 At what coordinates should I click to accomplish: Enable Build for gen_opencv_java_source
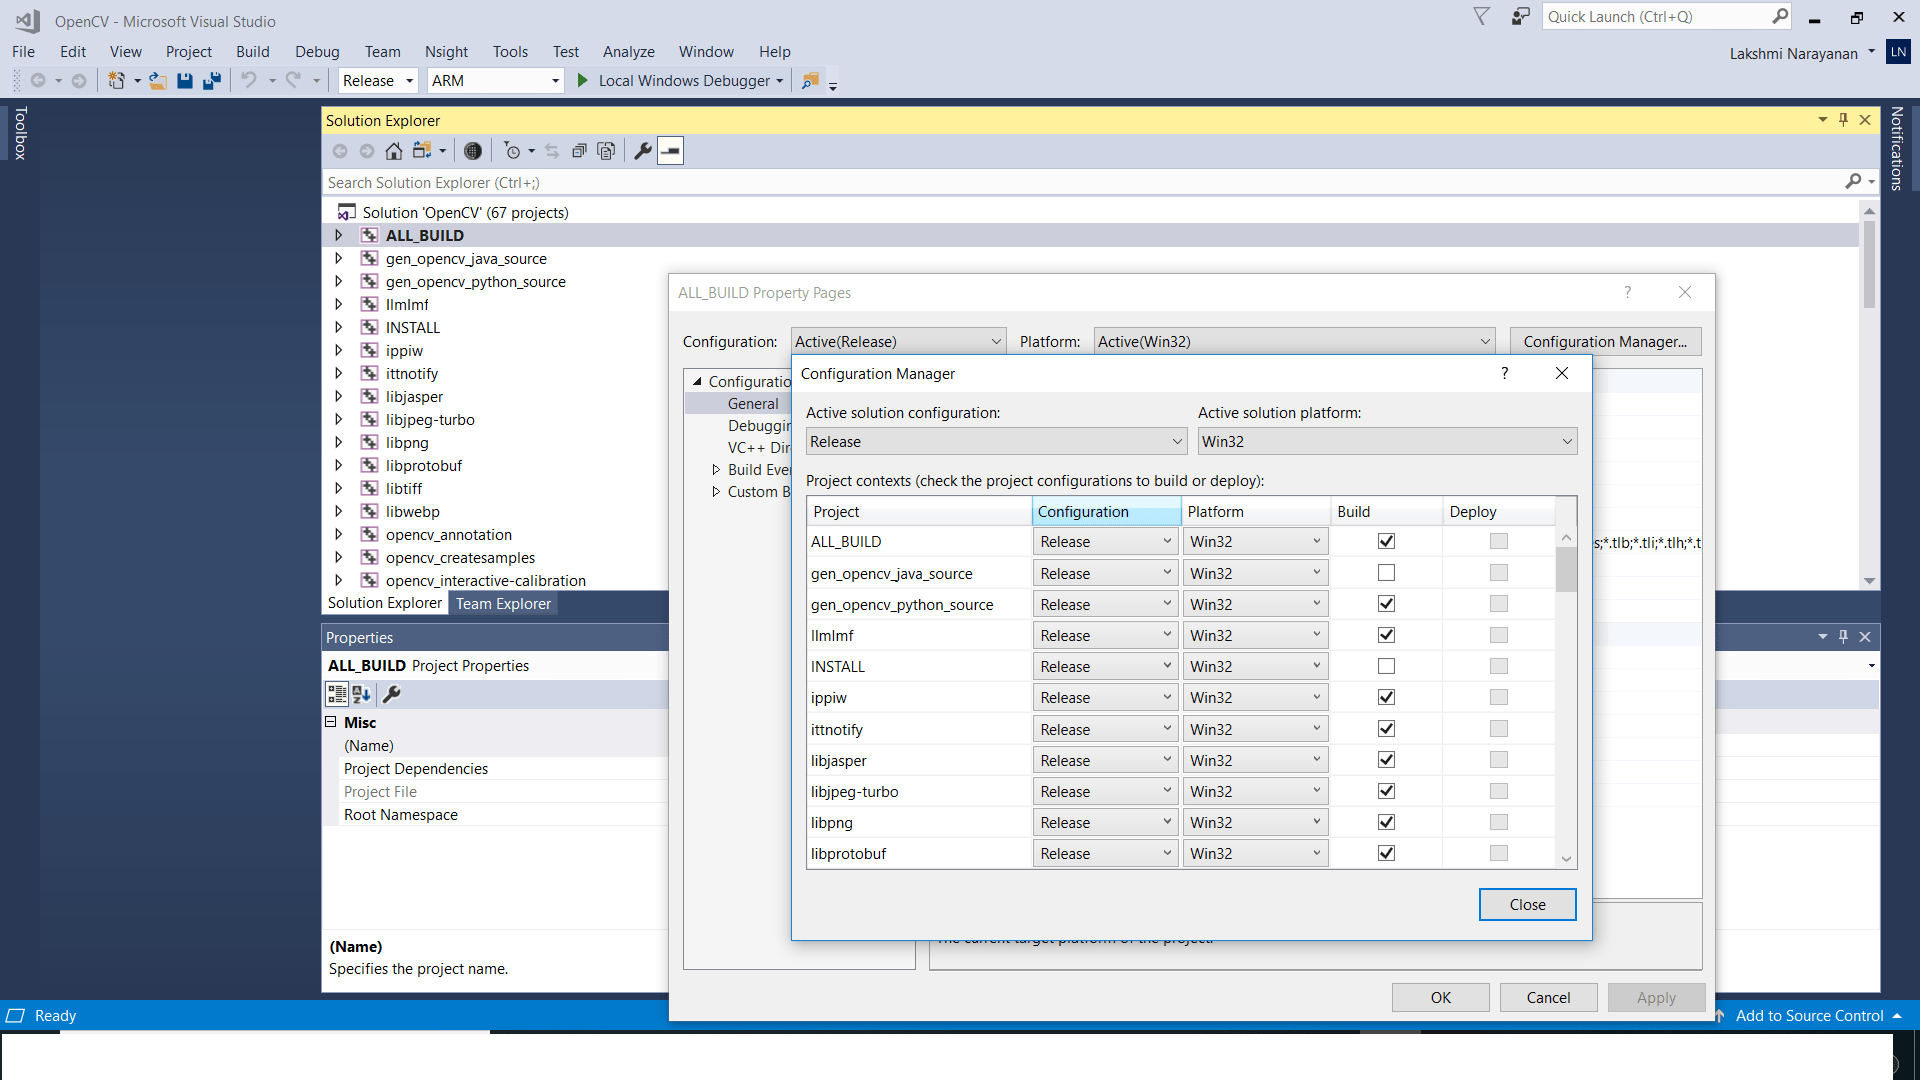pyautogui.click(x=1386, y=572)
